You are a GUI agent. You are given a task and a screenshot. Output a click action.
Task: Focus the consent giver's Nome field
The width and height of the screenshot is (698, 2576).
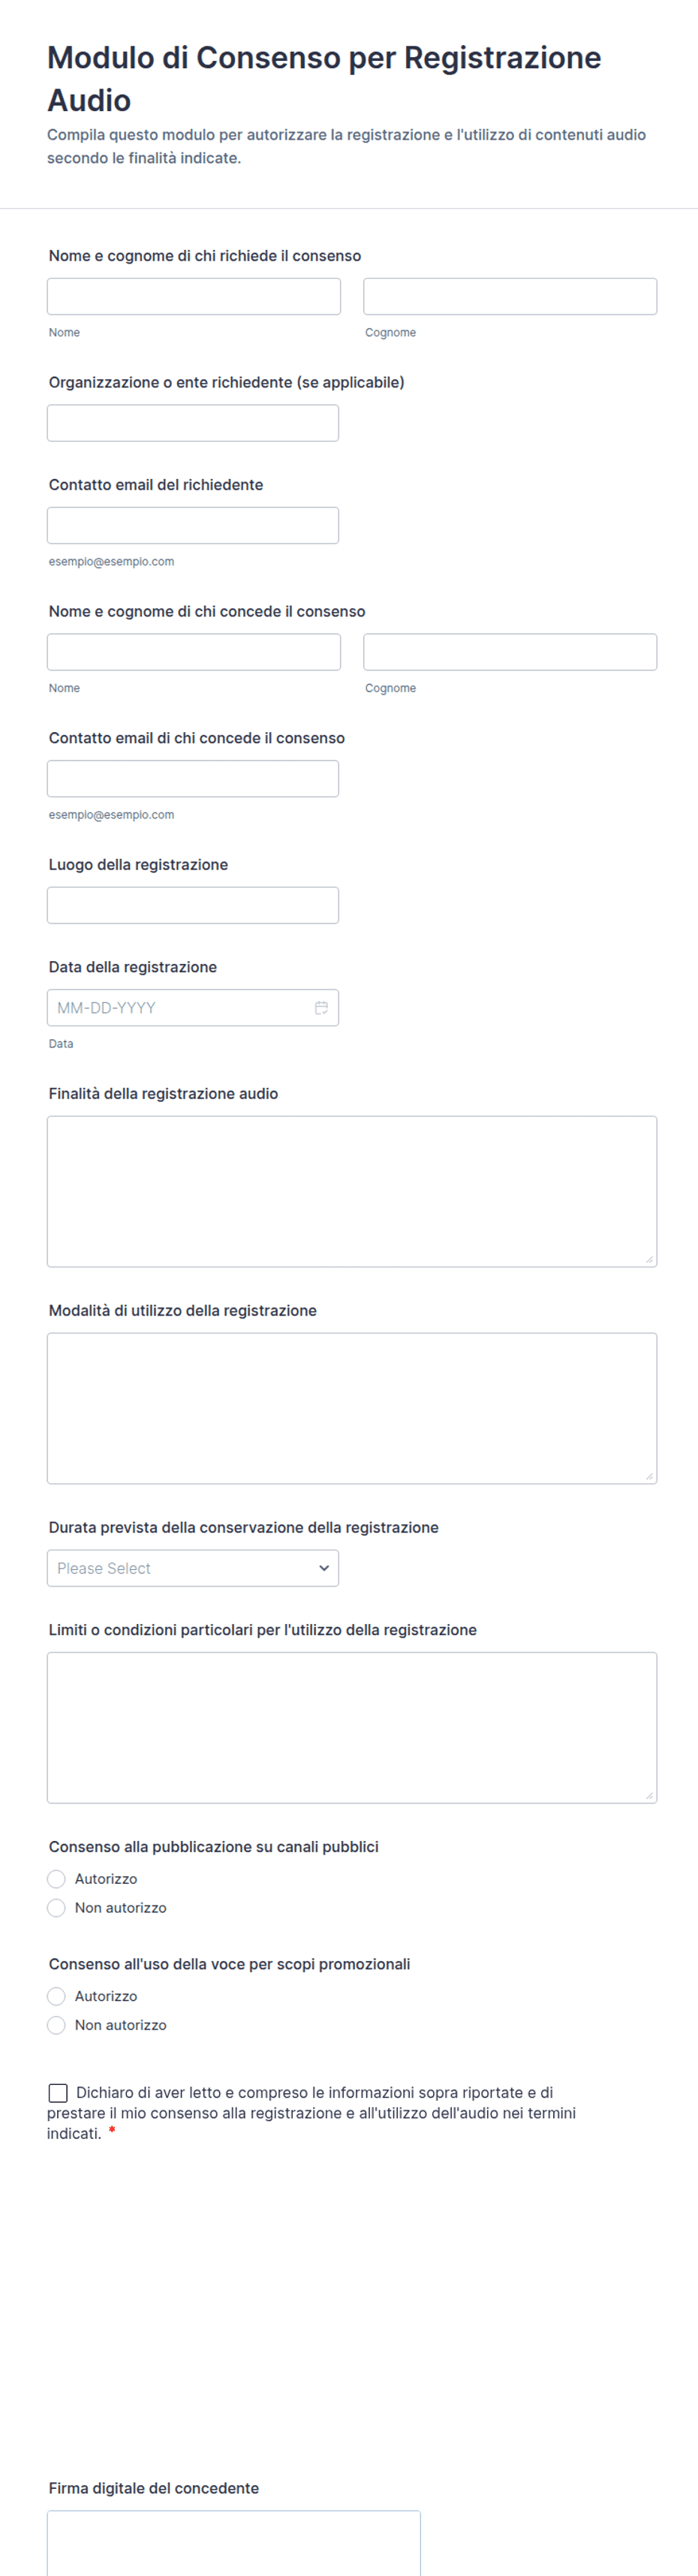[194, 652]
